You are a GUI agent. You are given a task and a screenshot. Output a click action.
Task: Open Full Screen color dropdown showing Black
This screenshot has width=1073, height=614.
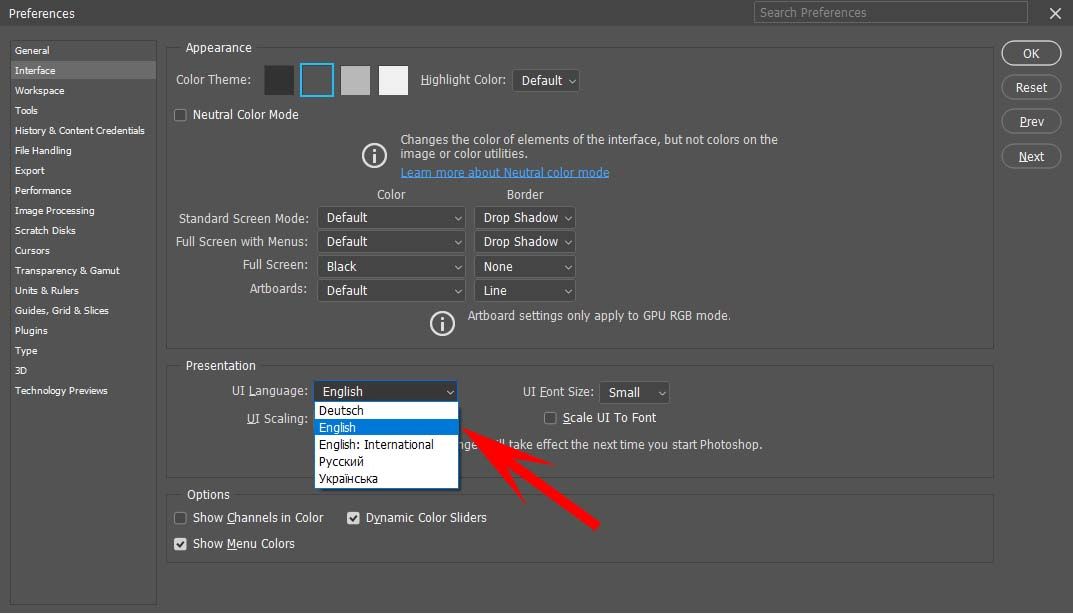click(391, 266)
